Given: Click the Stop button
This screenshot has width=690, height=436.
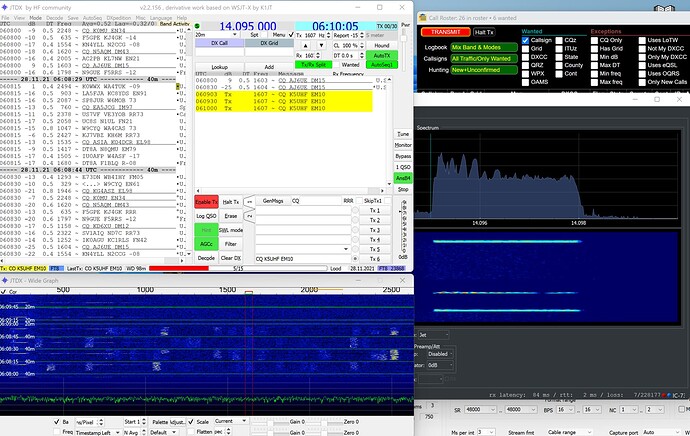Looking at the screenshot, I should pos(403,189).
